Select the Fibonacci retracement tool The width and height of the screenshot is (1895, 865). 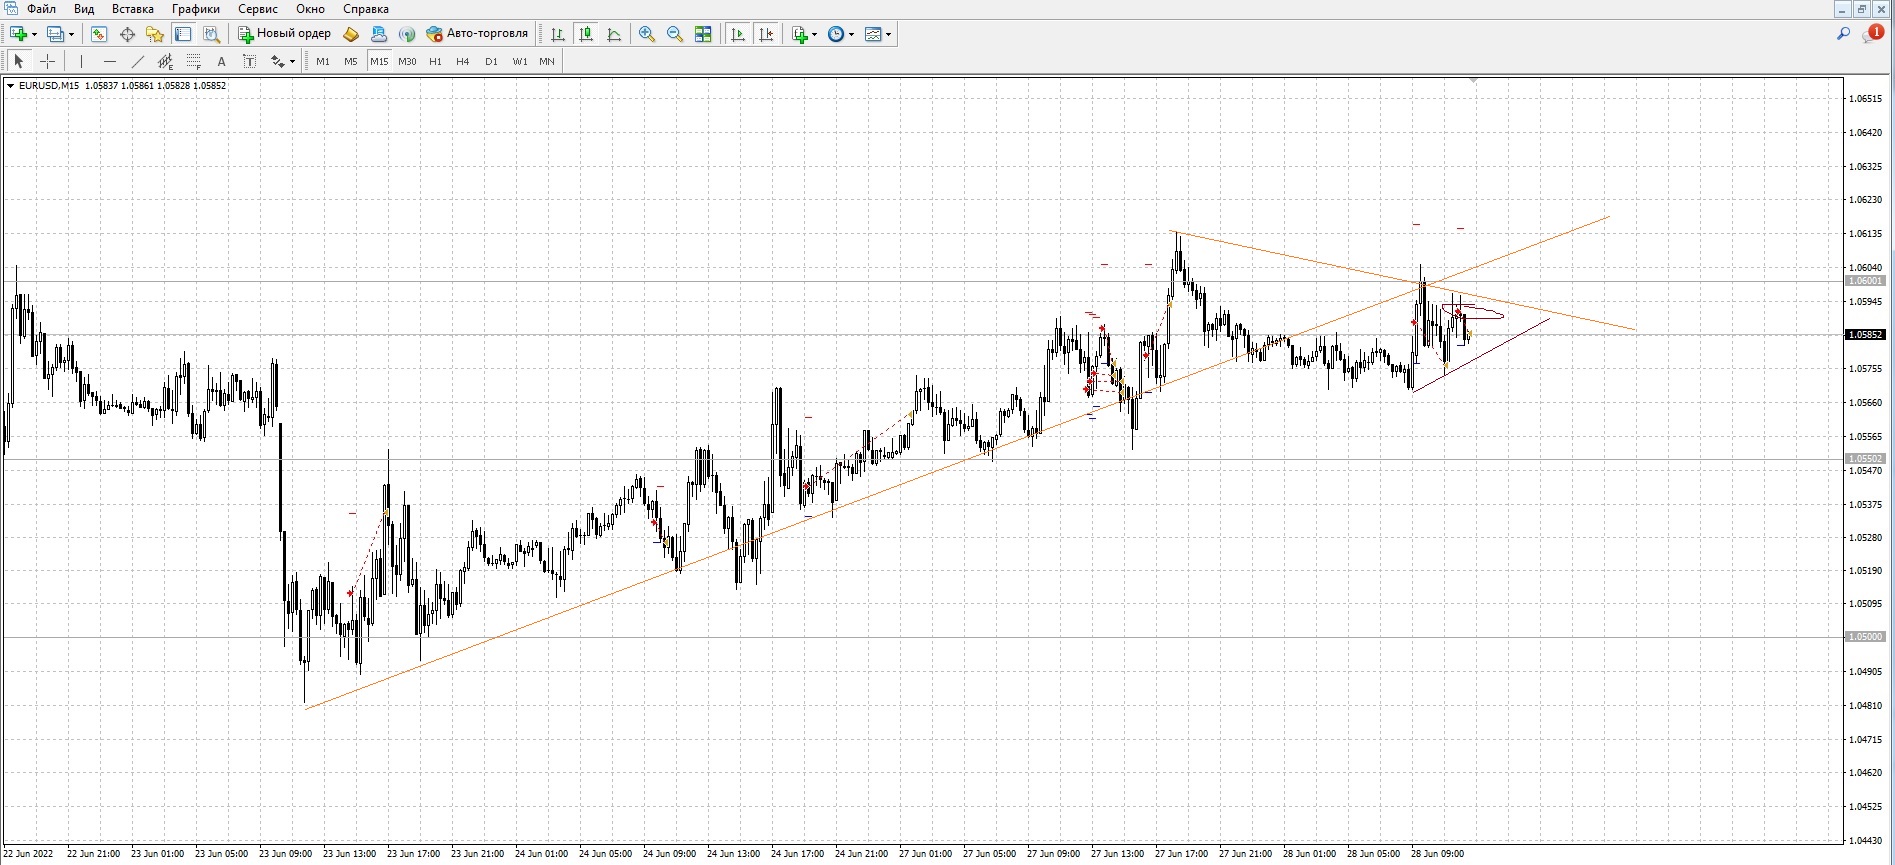click(x=194, y=61)
